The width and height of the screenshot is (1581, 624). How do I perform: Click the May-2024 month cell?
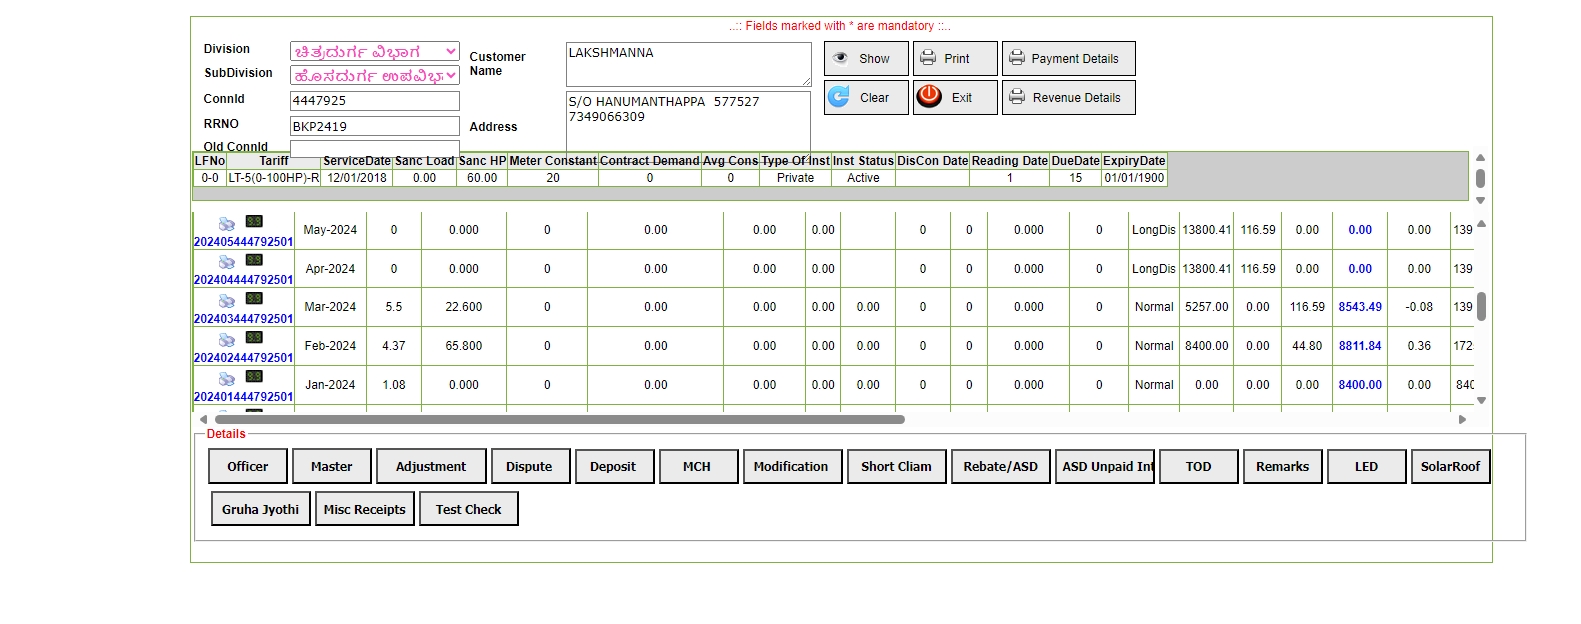pyautogui.click(x=330, y=230)
